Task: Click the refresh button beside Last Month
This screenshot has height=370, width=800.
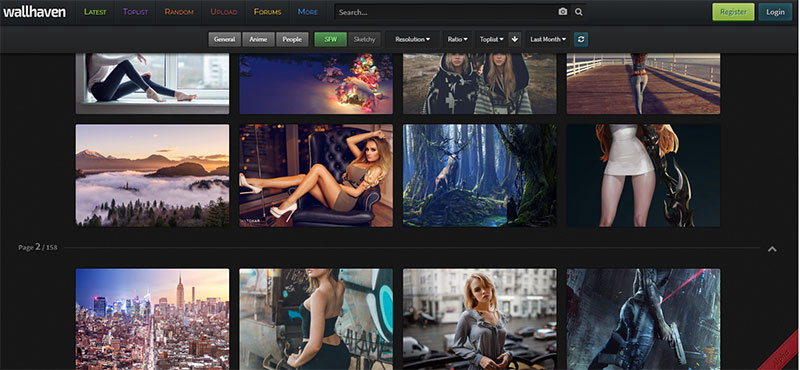Action: [x=581, y=39]
